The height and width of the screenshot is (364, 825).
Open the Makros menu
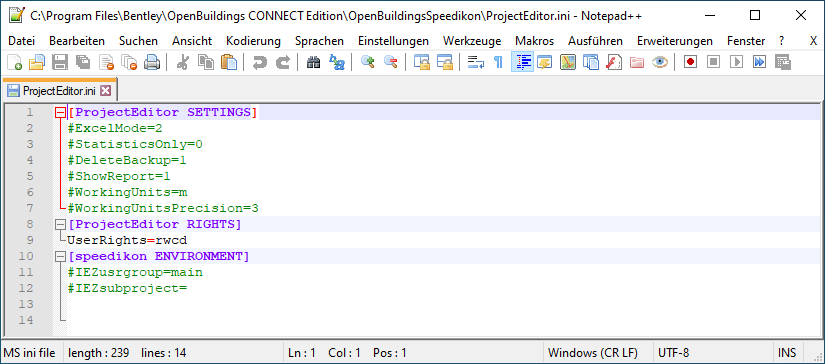pyautogui.click(x=535, y=41)
